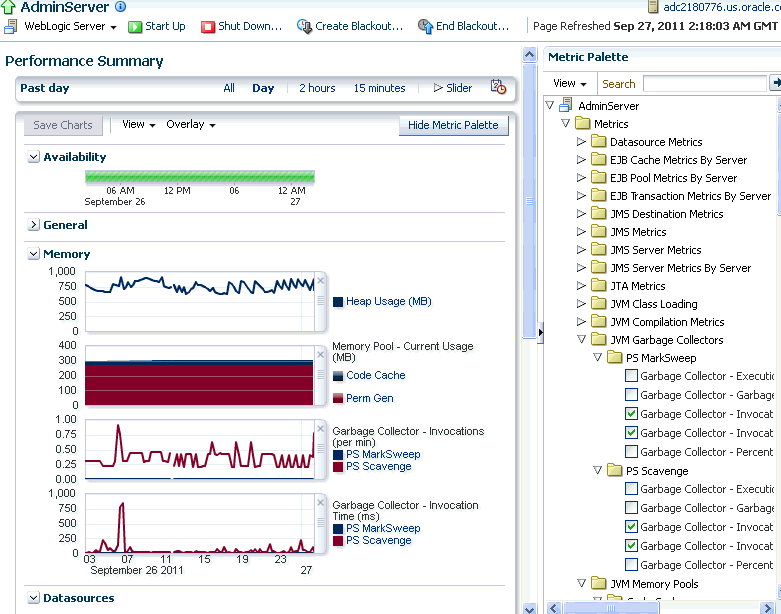Expand the General section
Image resolution: width=781 pixels, height=614 pixels.
pyautogui.click(x=33, y=225)
